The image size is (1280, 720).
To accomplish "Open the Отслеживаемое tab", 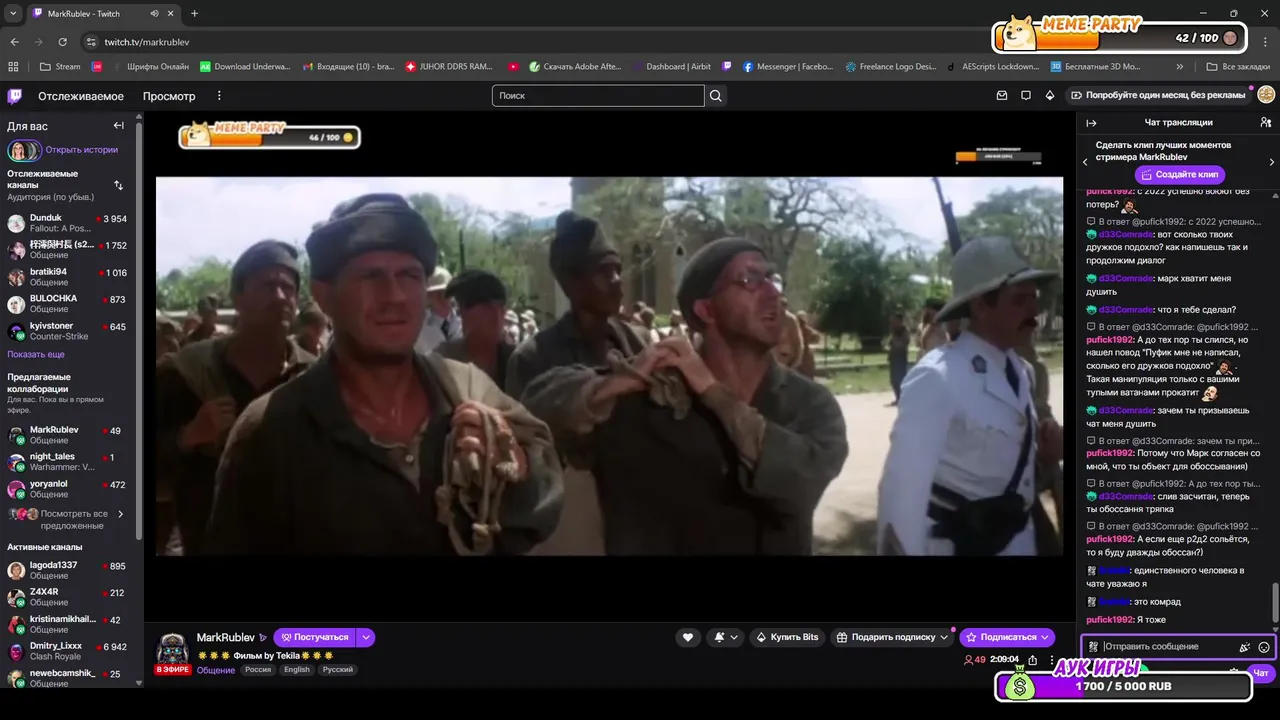I will pyautogui.click(x=81, y=96).
